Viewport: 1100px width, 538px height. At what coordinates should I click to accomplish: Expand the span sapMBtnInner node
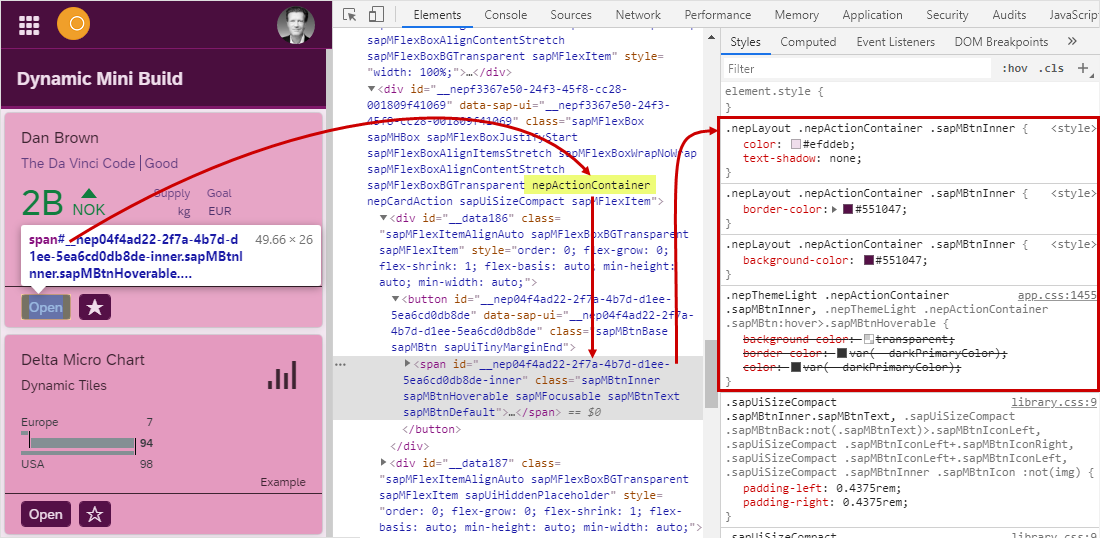tap(408, 364)
